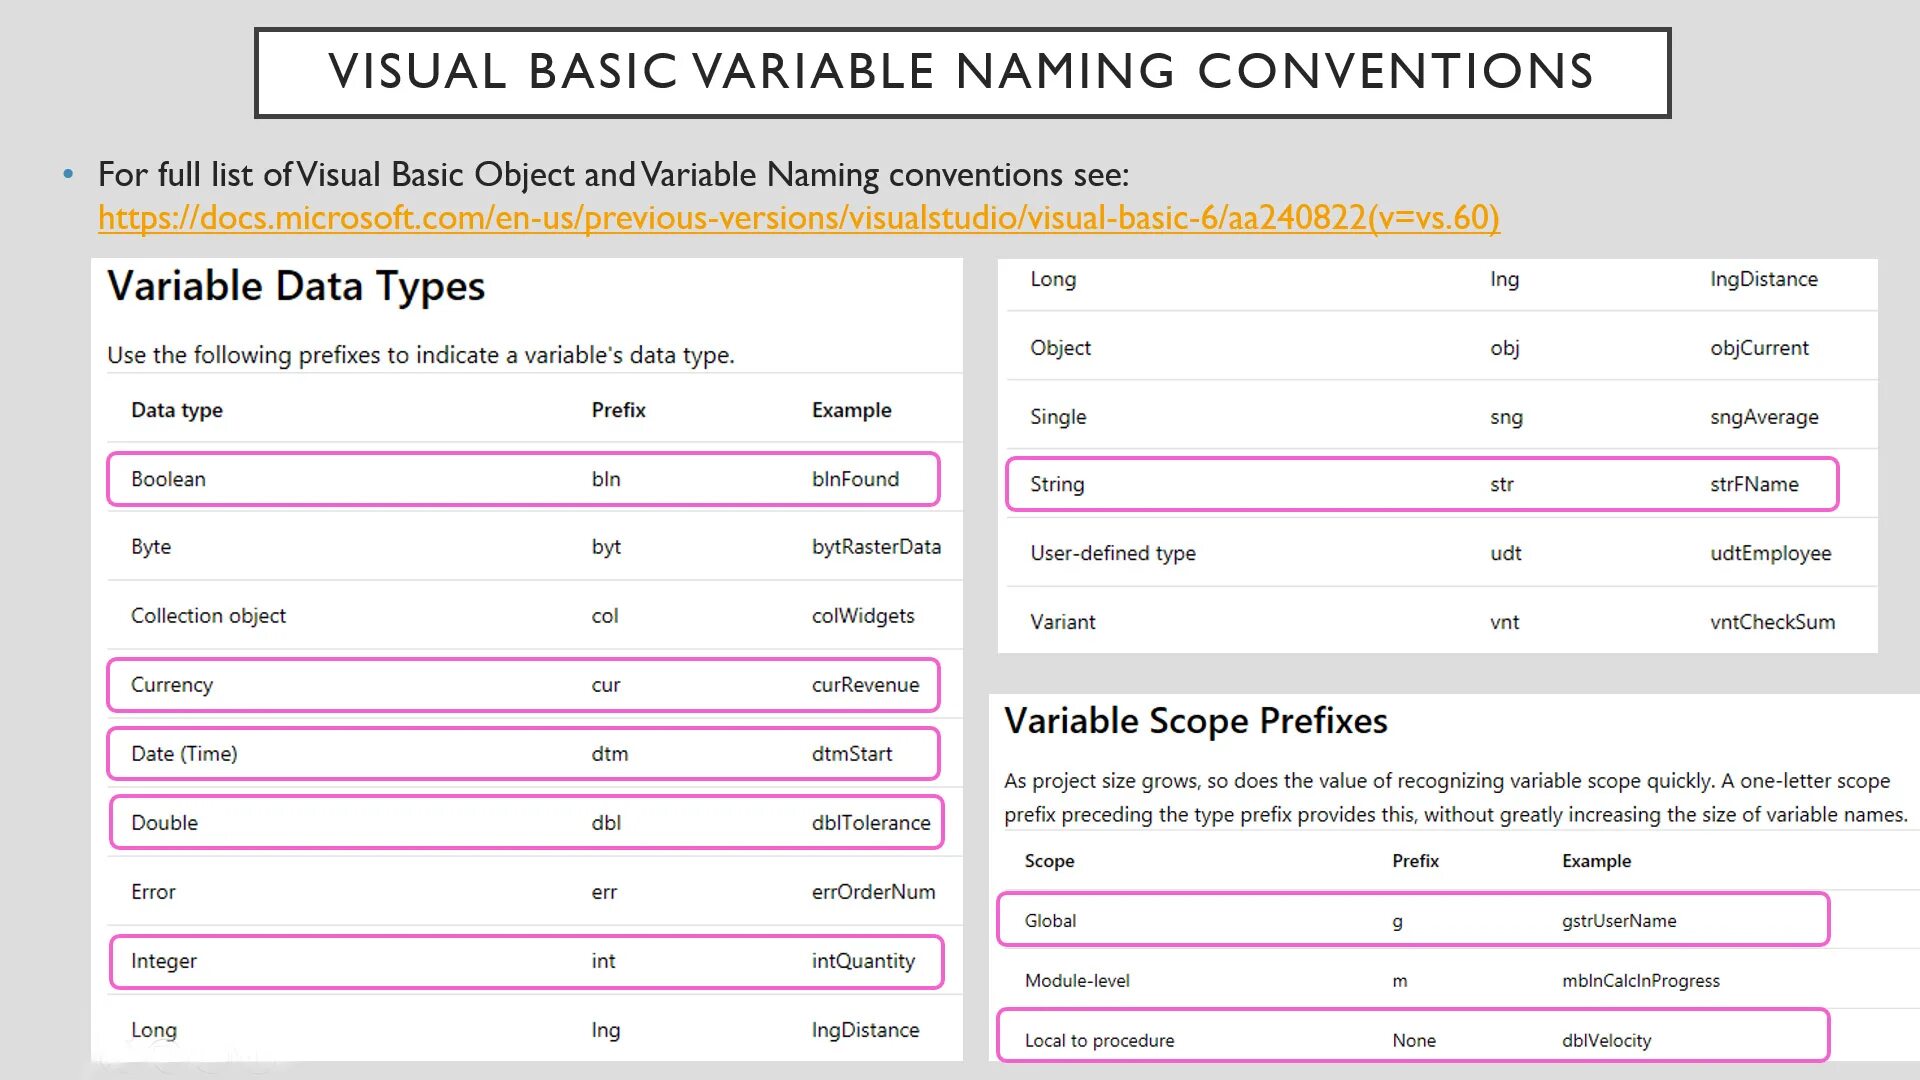Click the 'int' prefix cell

click(x=603, y=961)
